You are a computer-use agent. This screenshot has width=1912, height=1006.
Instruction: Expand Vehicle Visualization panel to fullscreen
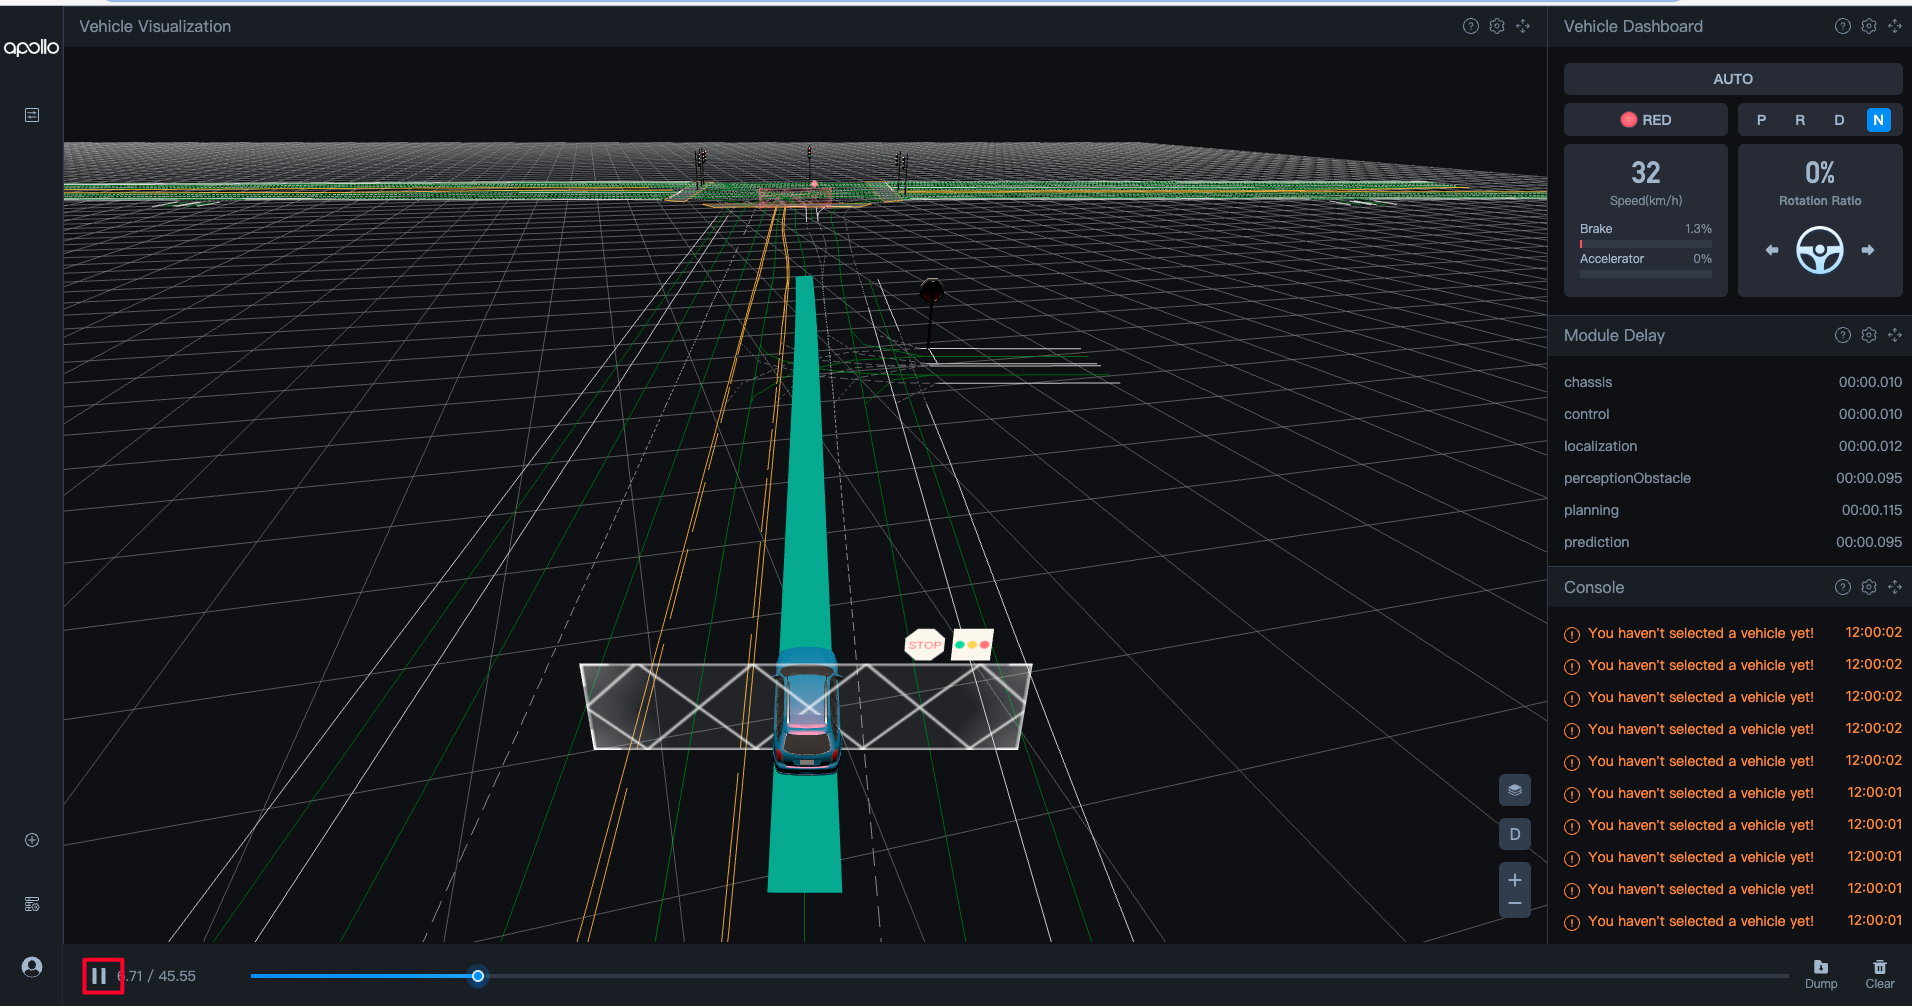pyautogui.click(x=1522, y=27)
